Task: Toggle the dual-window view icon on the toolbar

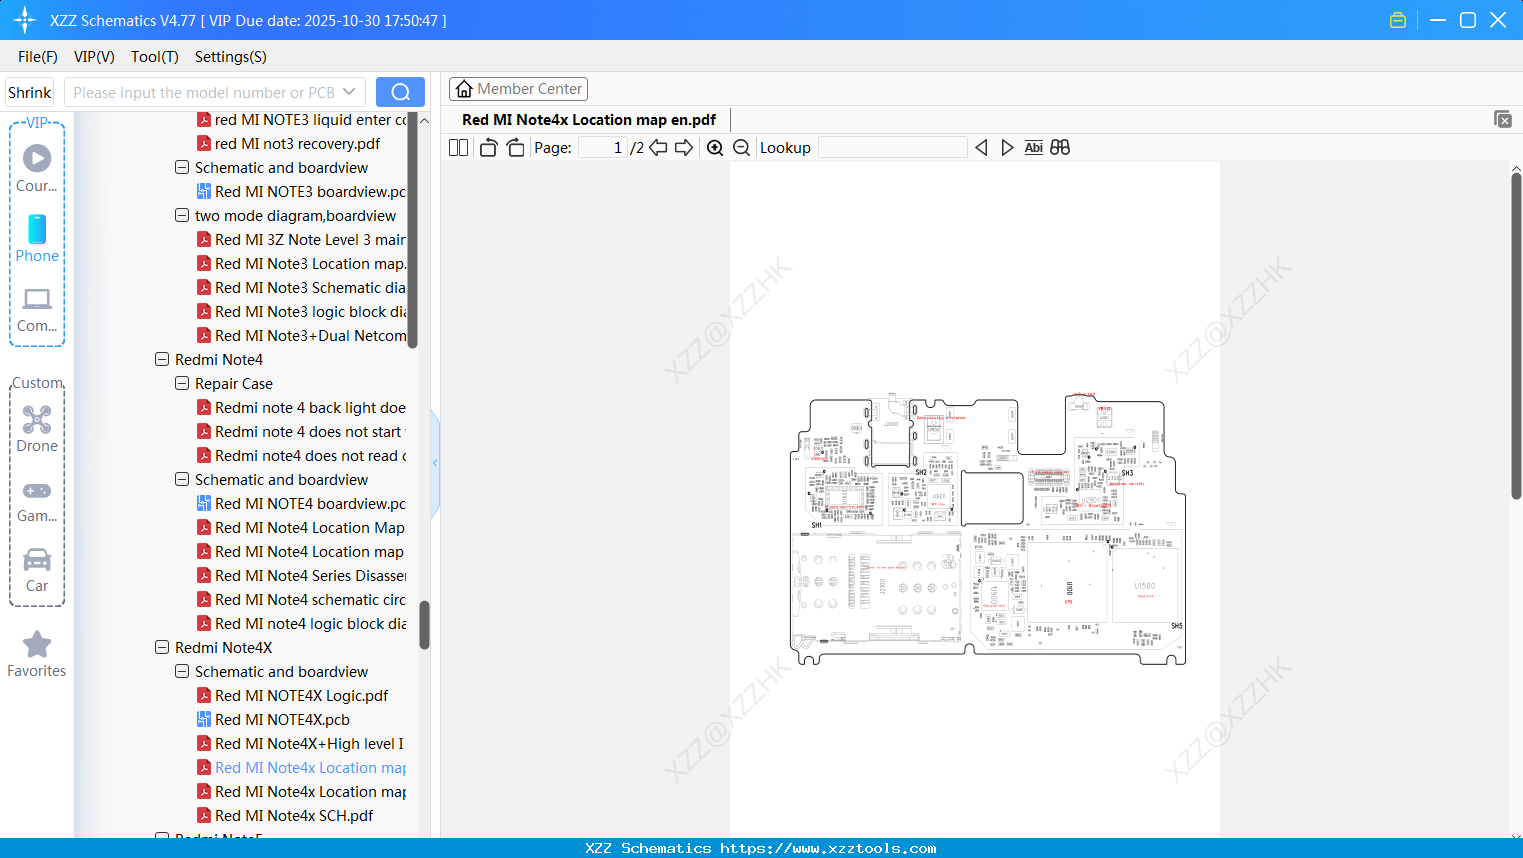Action: click(1060, 147)
